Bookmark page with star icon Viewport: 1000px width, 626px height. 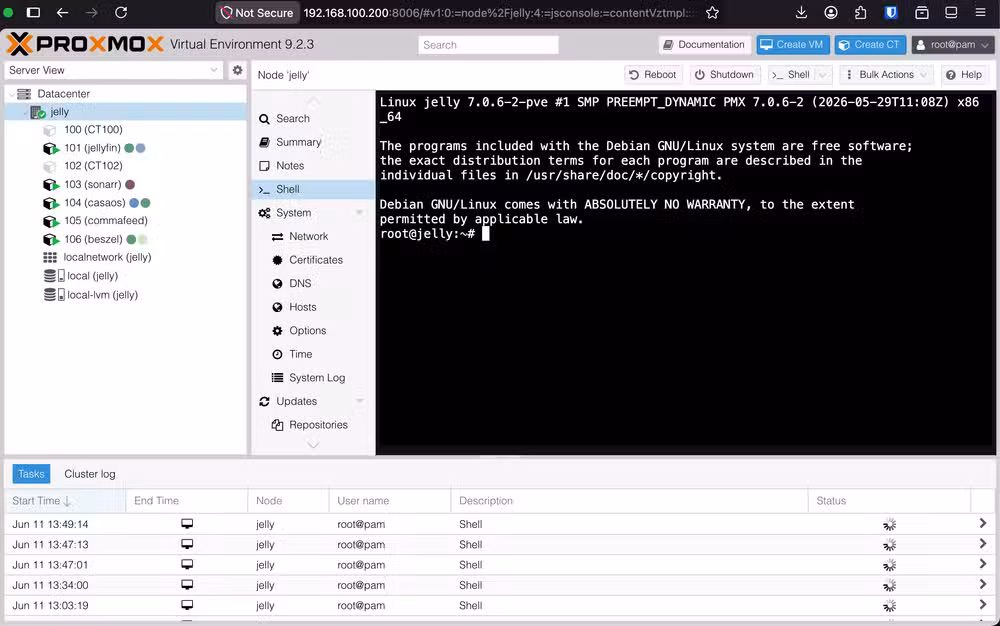pos(712,12)
